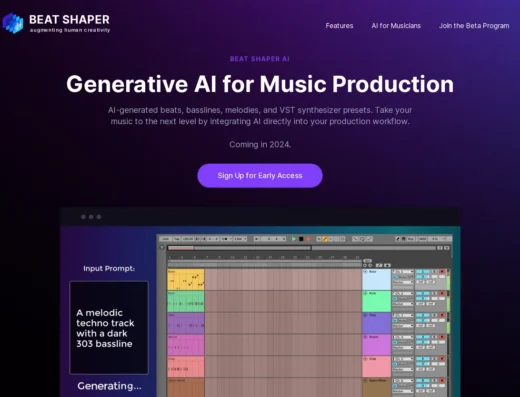Click the input prompt text box
This screenshot has height=397, width=520.
(x=109, y=328)
